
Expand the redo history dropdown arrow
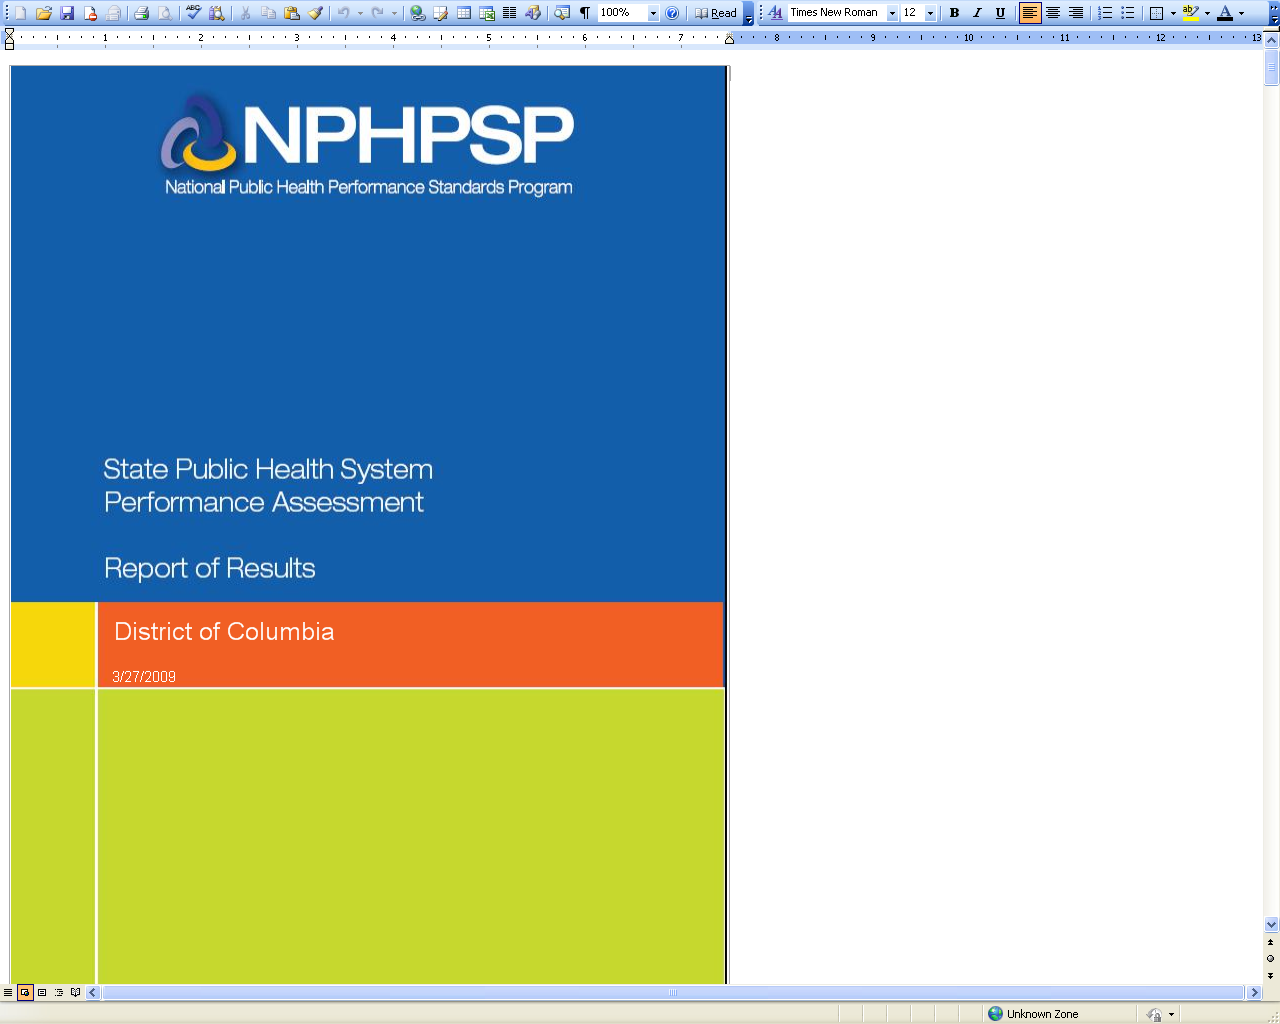pos(394,13)
